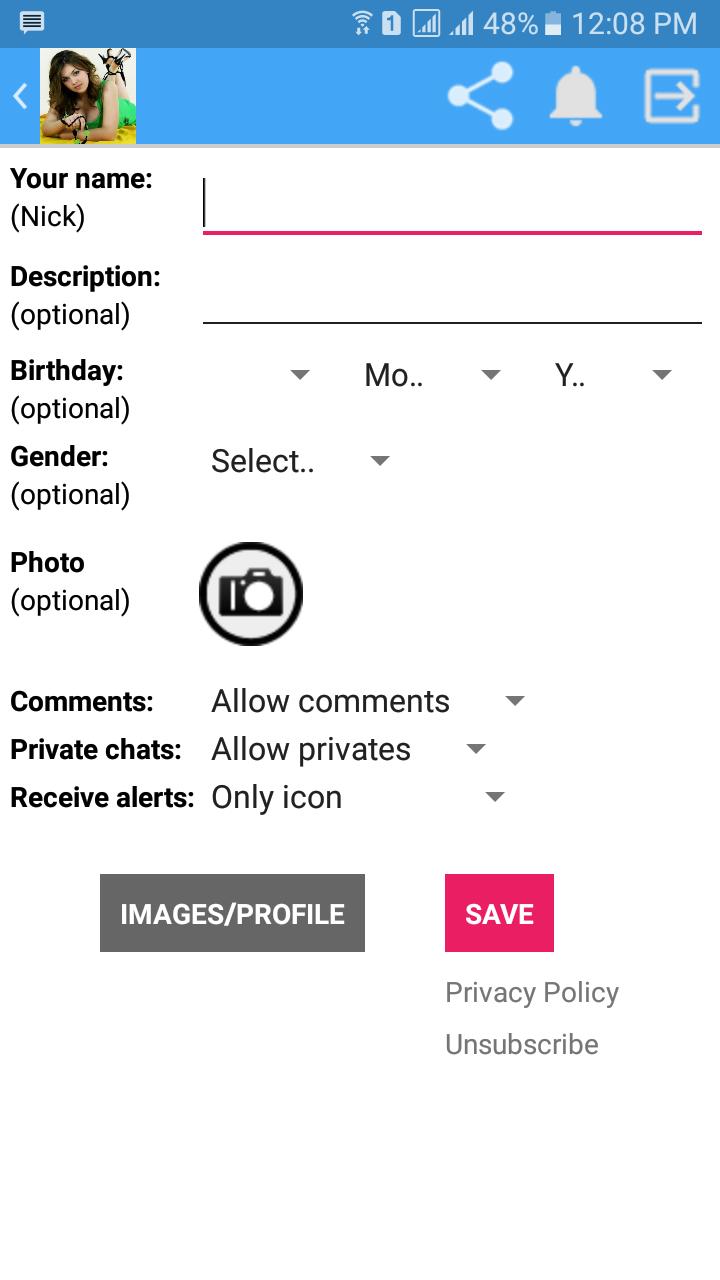Tap the notification bell icon
This screenshot has width=720, height=1280.
point(576,96)
